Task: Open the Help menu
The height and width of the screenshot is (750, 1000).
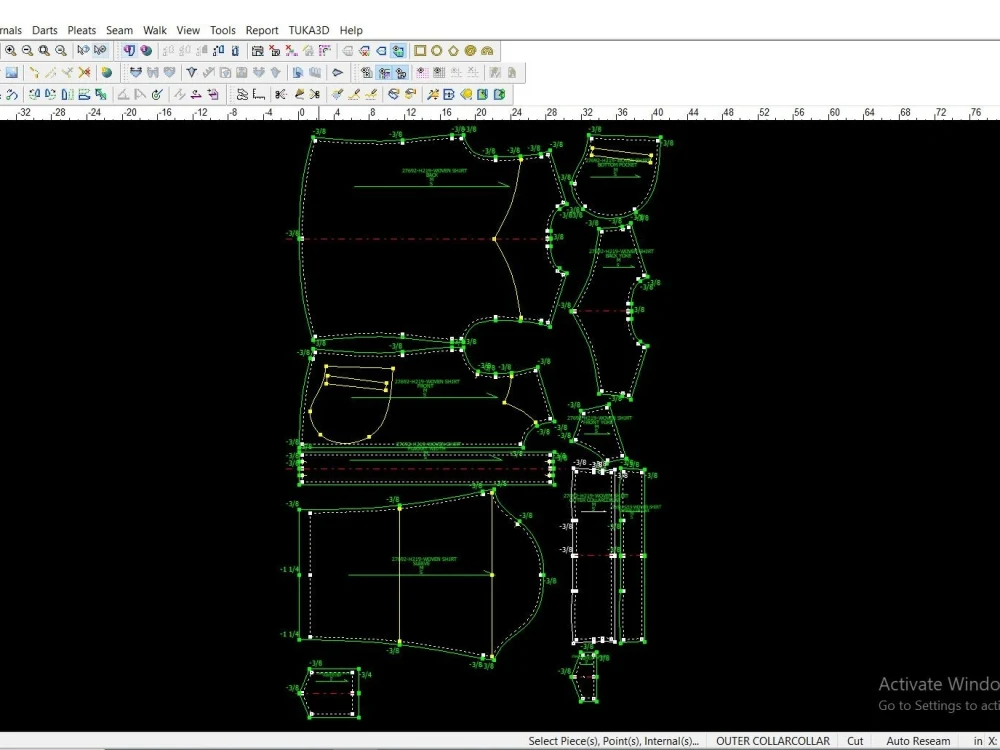Action: click(x=351, y=30)
